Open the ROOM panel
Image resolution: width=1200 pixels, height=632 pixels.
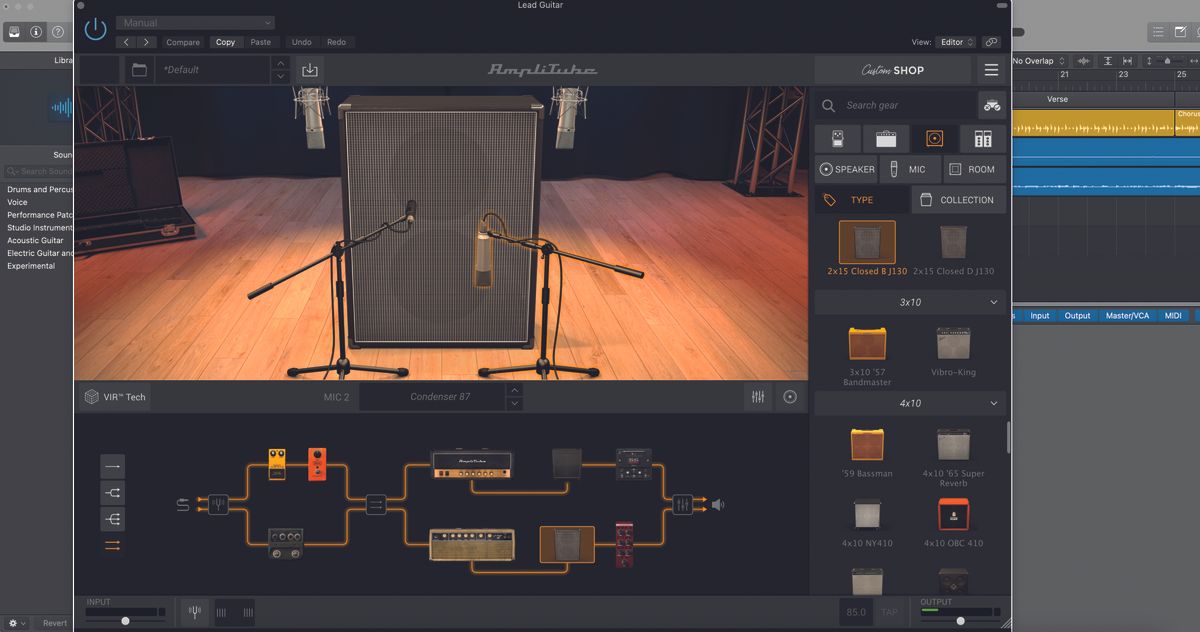coord(973,169)
